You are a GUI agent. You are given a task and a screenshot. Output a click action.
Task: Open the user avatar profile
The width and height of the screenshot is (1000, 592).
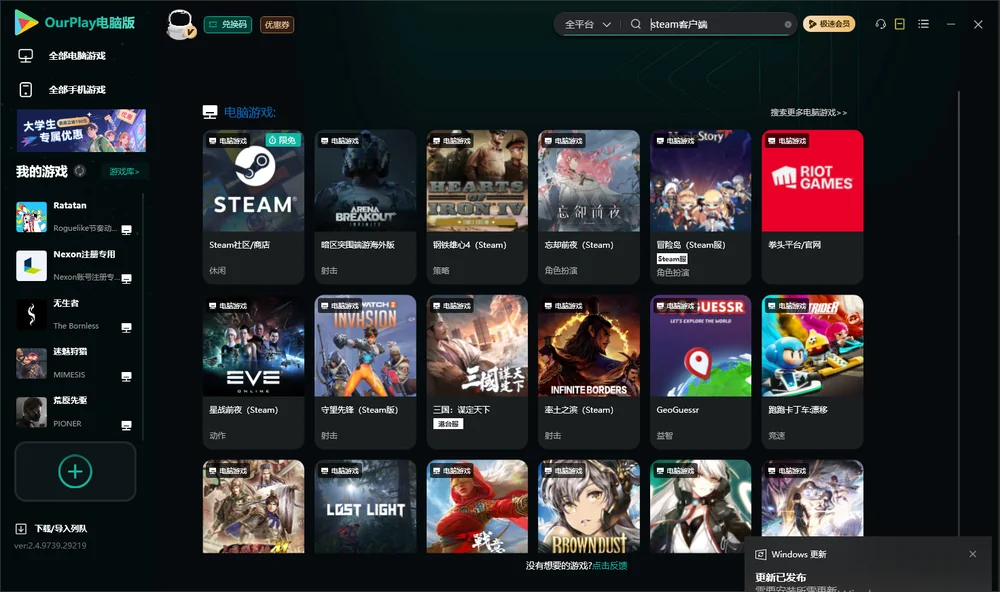[180, 24]
